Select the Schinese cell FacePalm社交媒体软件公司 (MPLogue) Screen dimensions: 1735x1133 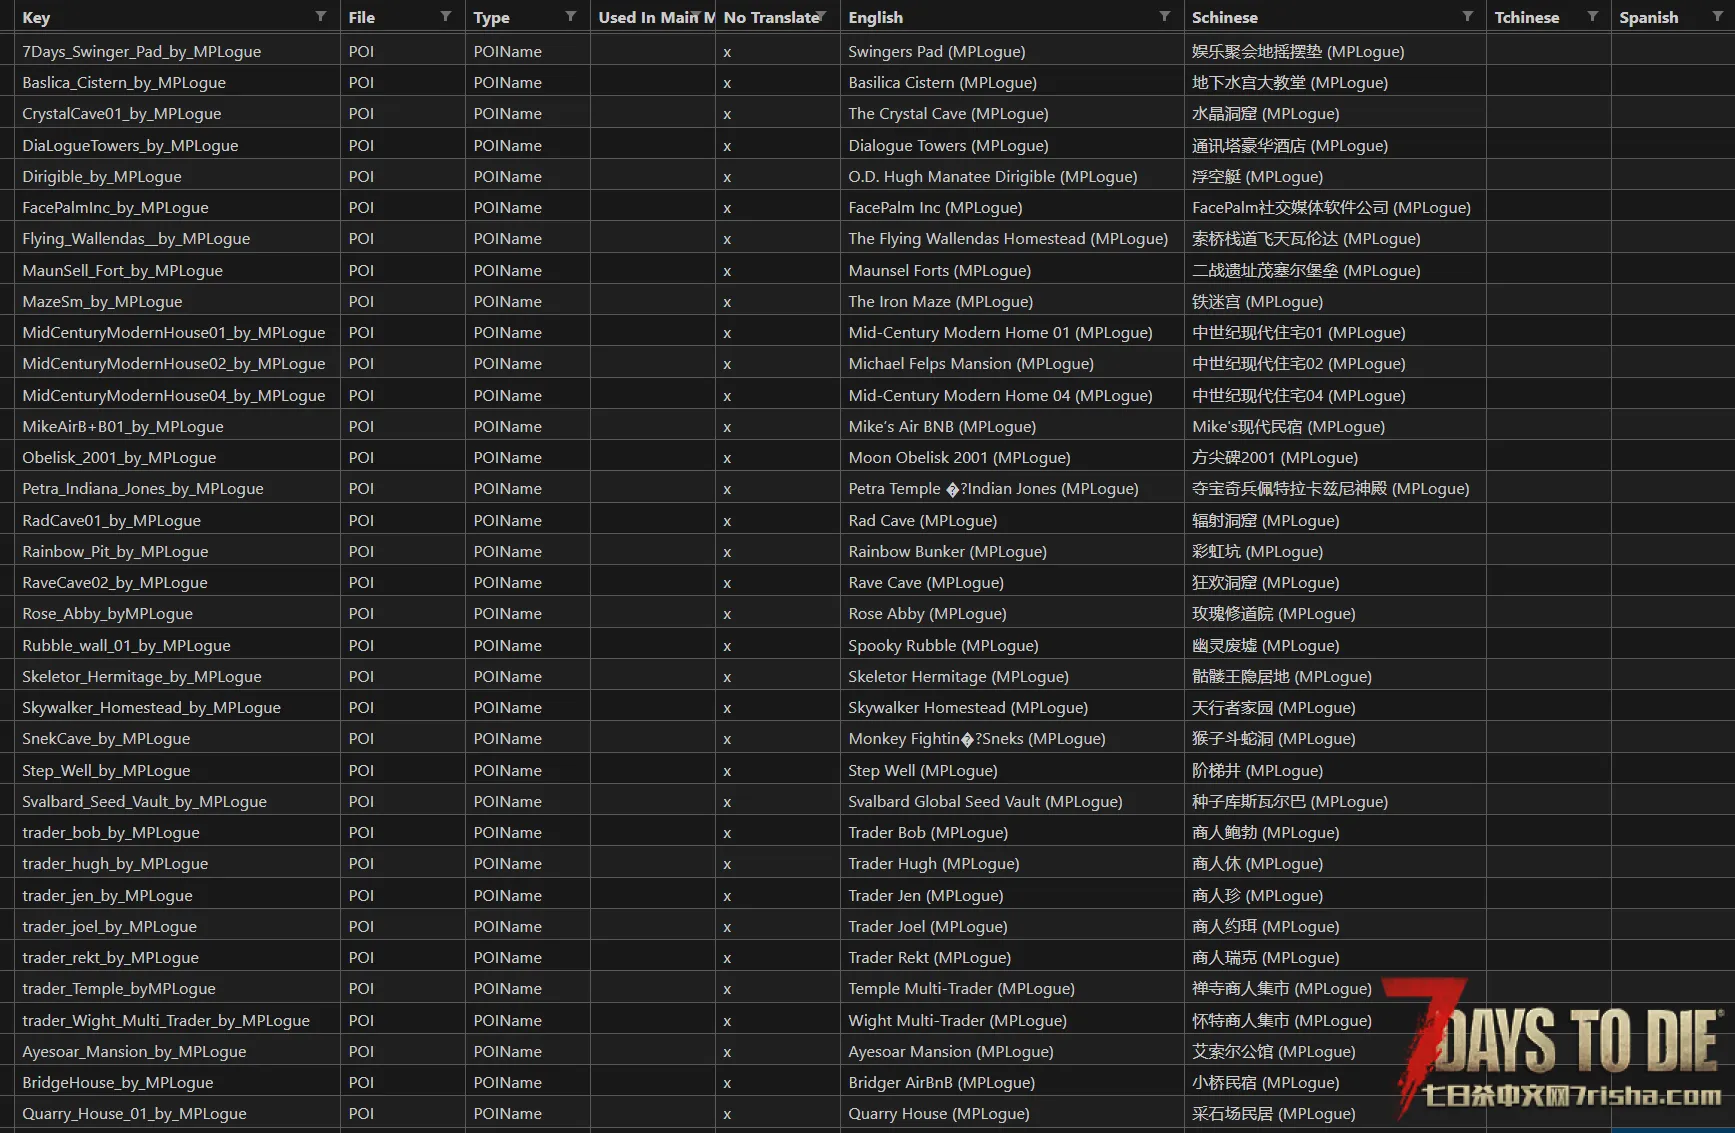click(x=1335, y=207)
